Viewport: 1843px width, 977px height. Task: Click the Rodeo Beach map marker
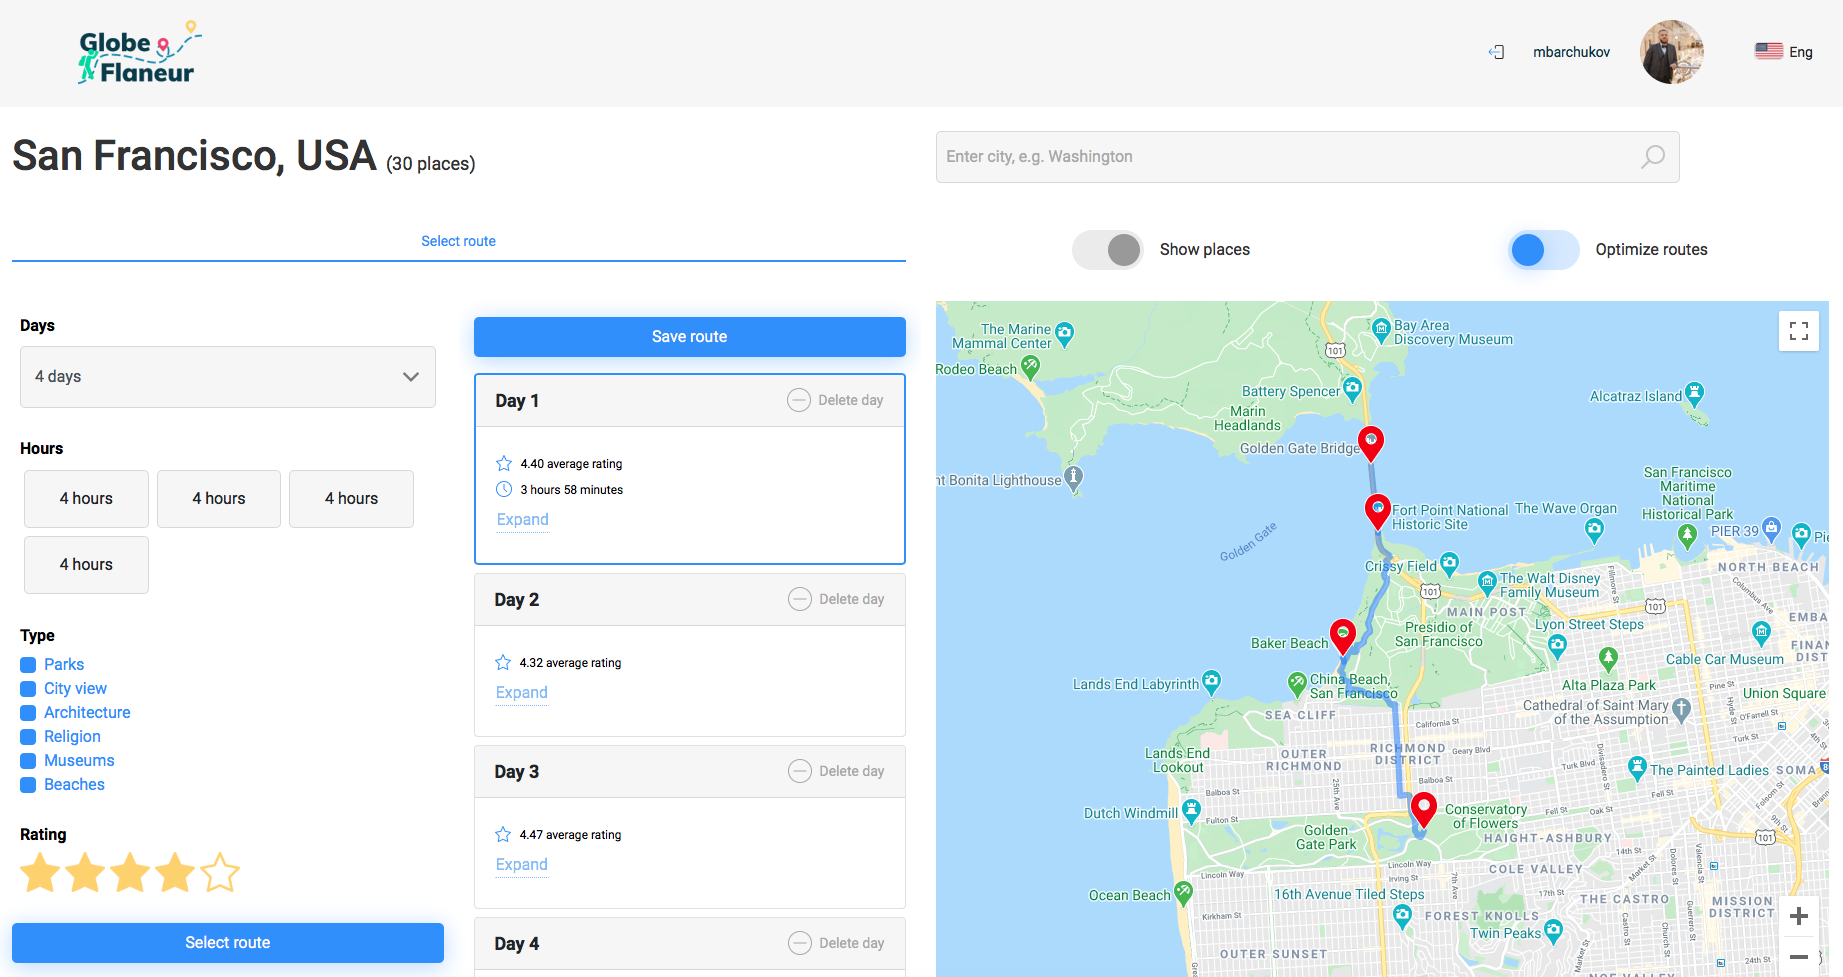1030,368
